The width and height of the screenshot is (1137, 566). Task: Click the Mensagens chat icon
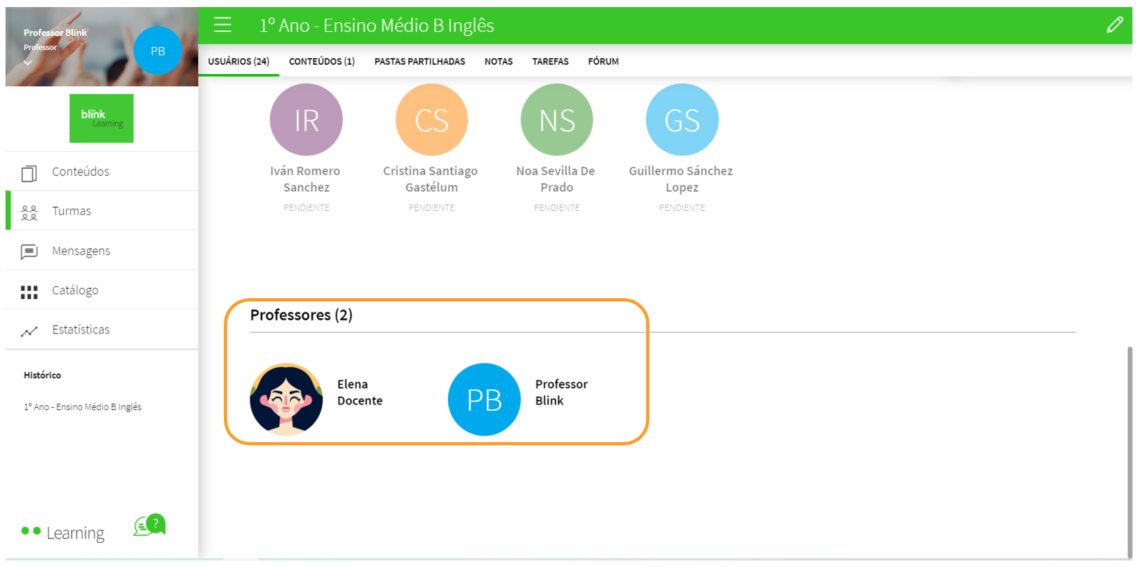click(29, 251)
